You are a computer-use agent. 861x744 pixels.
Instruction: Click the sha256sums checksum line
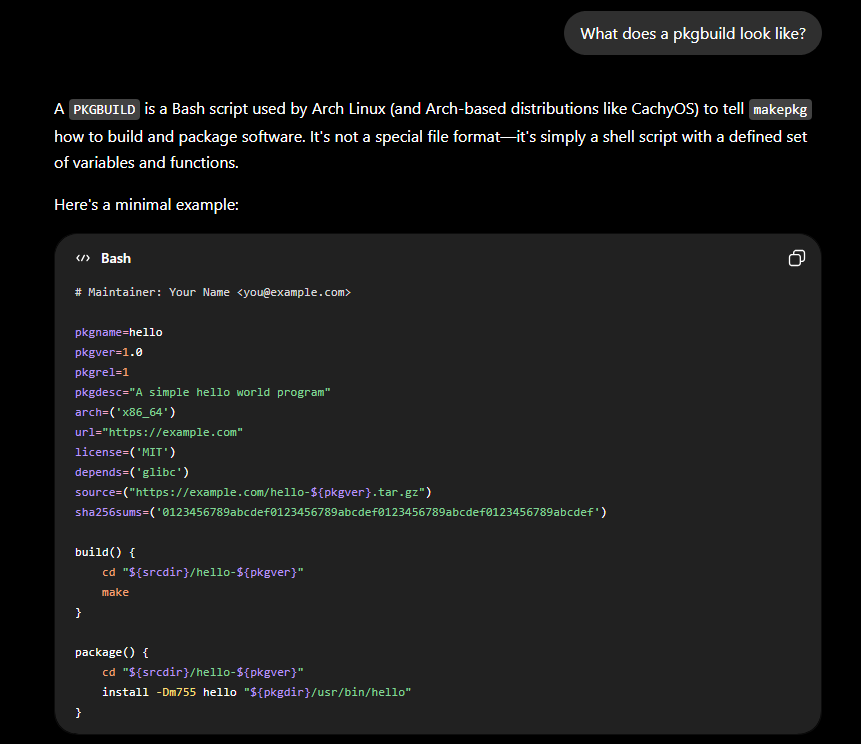(x=341, y=512)
